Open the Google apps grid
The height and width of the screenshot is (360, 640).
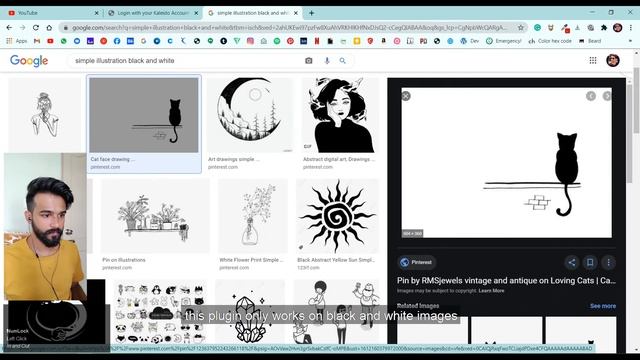(593, 60)
